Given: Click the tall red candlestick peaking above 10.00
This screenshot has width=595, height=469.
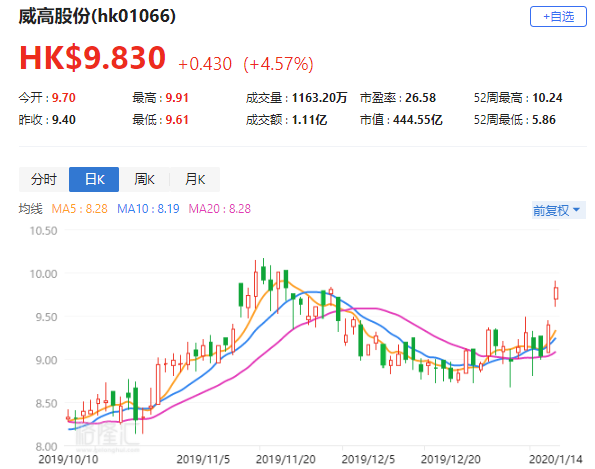Looking at the screenshot, I should click(256, 284).
